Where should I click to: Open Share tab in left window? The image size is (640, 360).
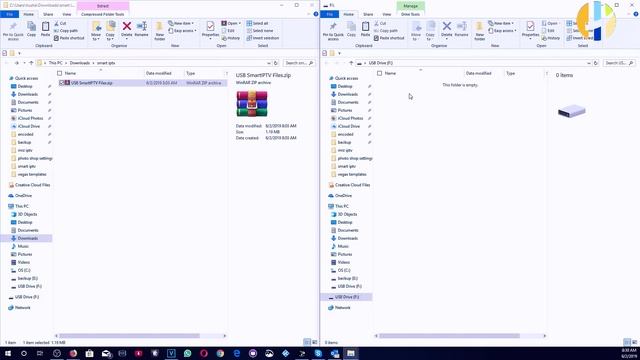(x=48, y=14)
